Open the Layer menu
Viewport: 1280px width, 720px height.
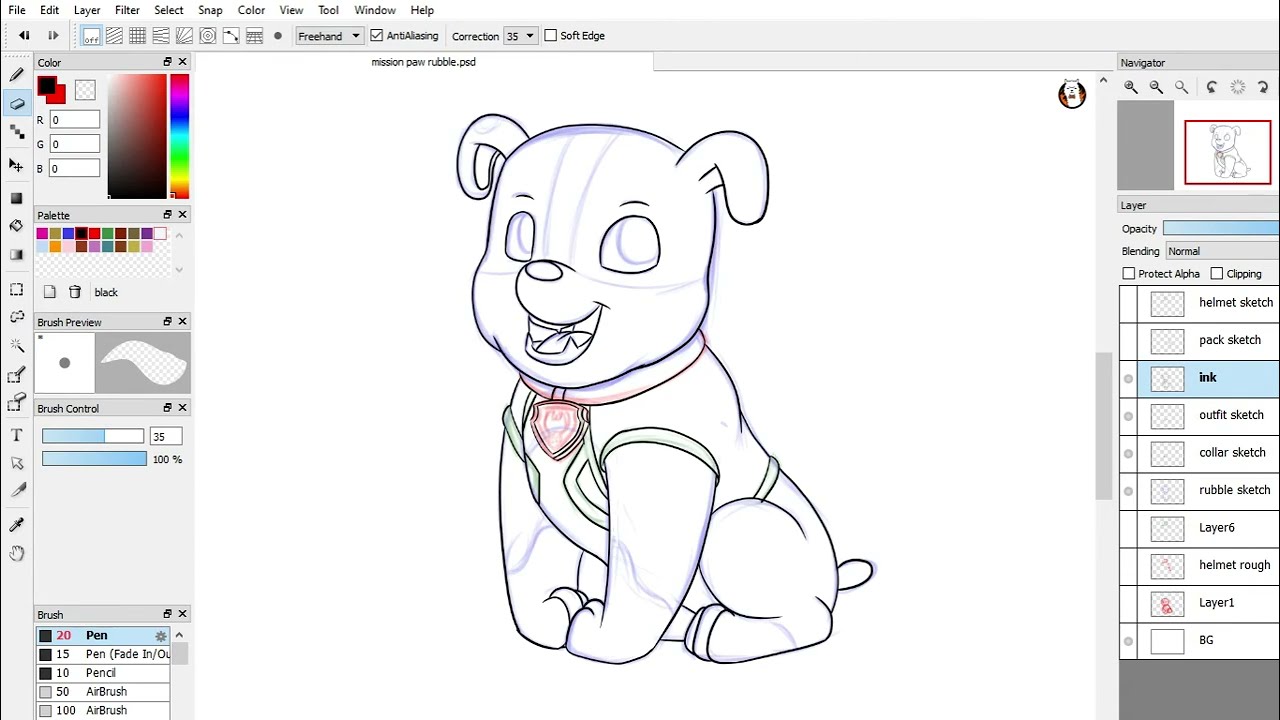coord(87,10)
